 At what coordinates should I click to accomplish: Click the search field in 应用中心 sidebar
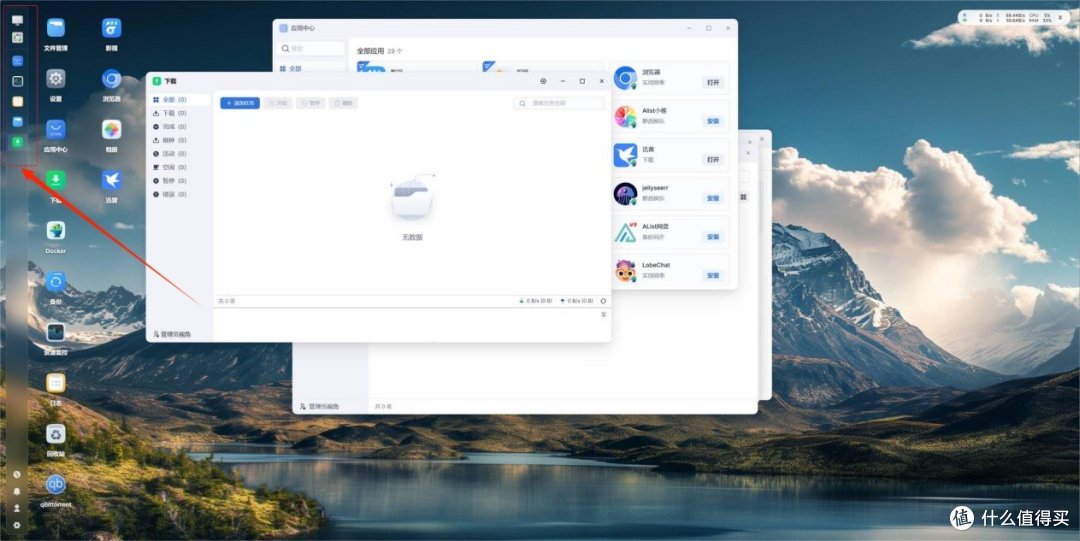pos(311,48)
